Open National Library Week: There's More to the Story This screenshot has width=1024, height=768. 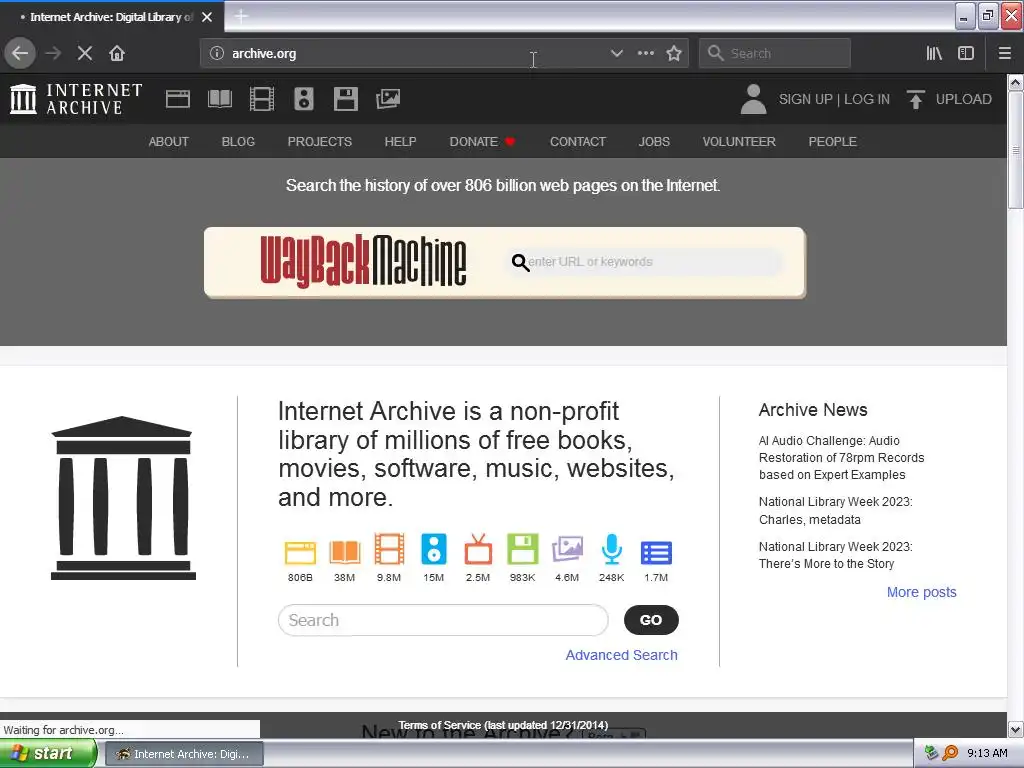coord(836,555)
